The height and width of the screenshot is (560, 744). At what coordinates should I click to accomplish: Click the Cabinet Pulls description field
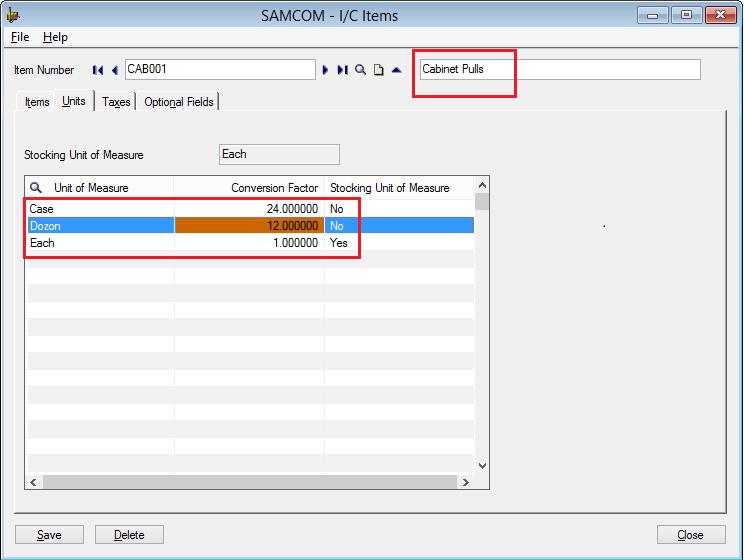(560, 69)
